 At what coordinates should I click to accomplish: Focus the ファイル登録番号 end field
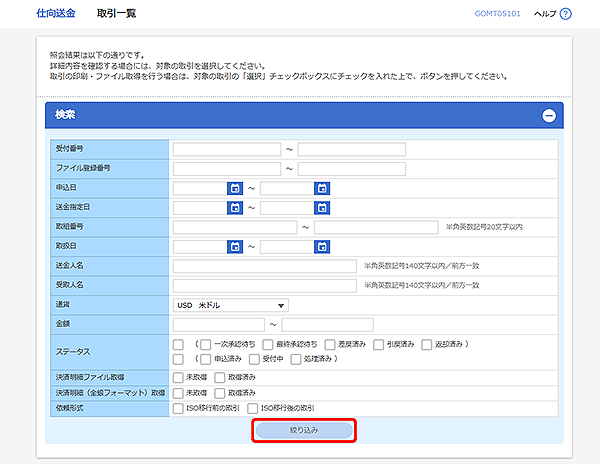coord(352,169)
